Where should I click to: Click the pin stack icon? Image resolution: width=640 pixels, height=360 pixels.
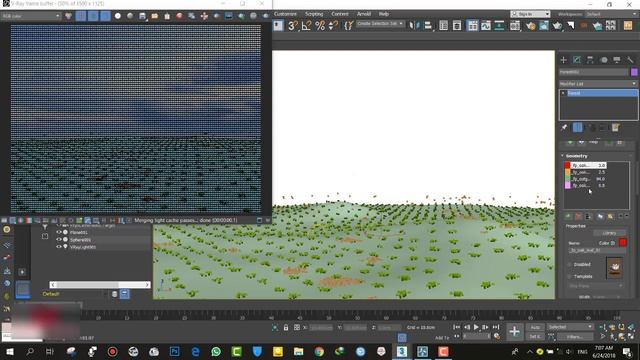[564, 128]
